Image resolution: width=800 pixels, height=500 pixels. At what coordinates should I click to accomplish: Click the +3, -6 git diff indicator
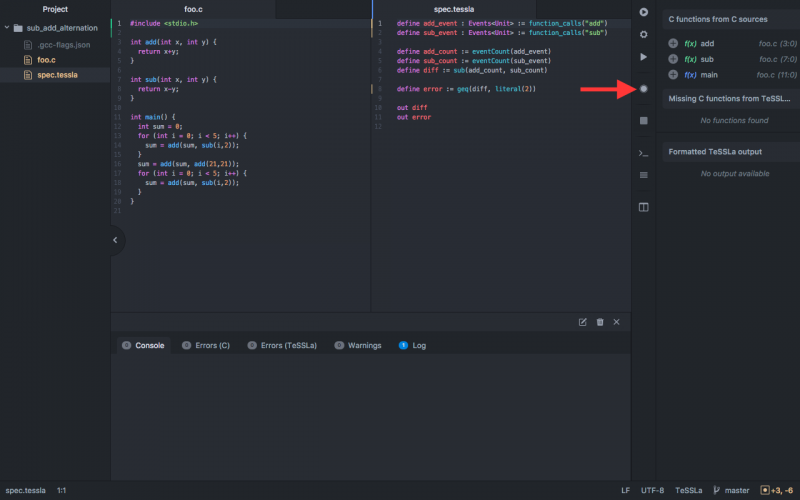pyautogui.click(x=777, y=490)
